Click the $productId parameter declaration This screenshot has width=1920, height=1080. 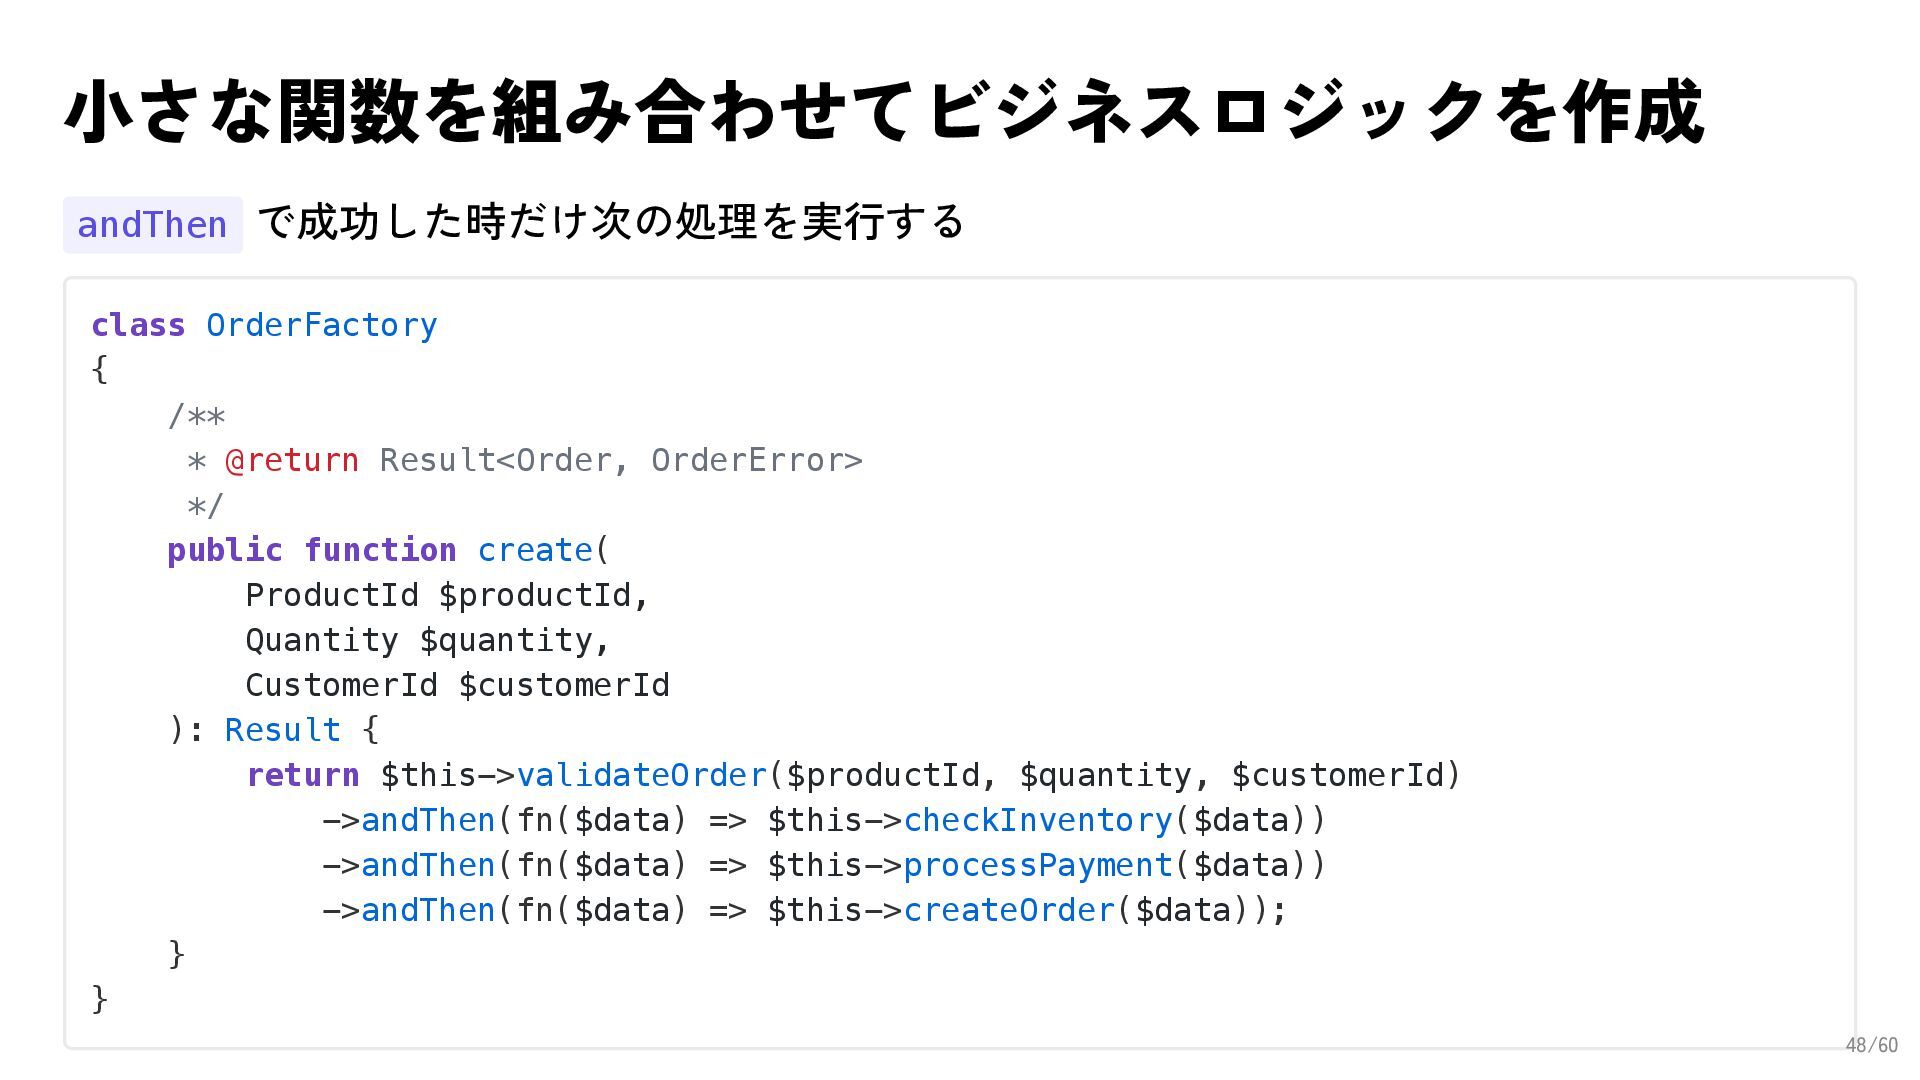click(535, 595)
